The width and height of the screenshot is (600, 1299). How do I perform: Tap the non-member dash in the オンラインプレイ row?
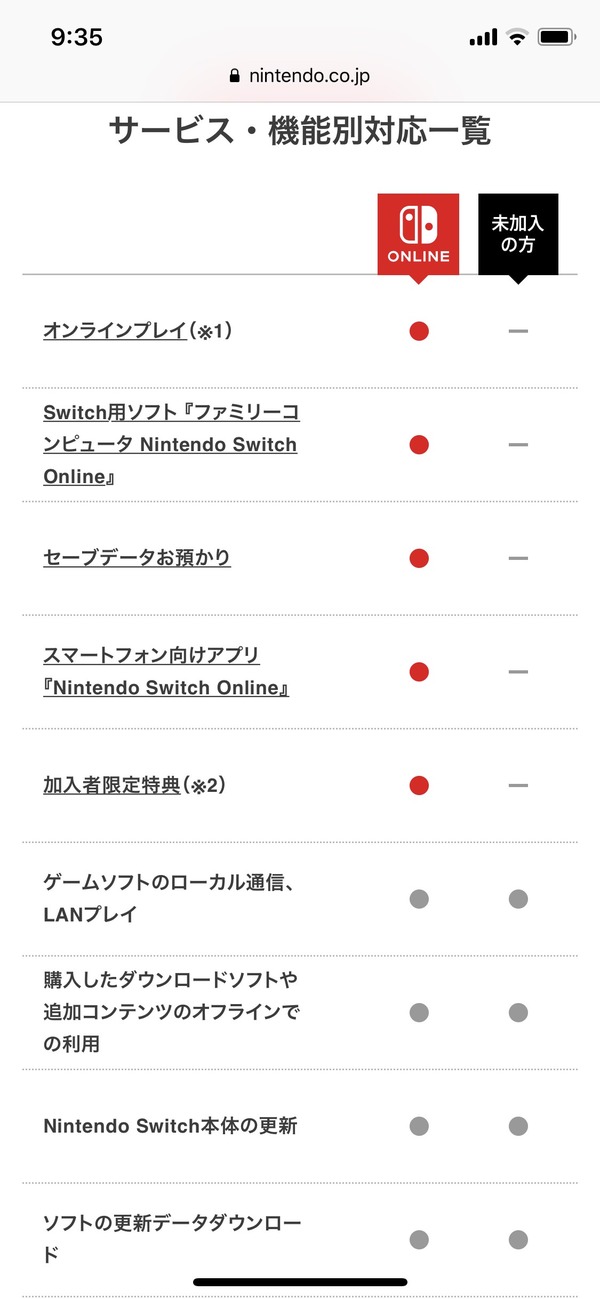(x=518, y=331)
